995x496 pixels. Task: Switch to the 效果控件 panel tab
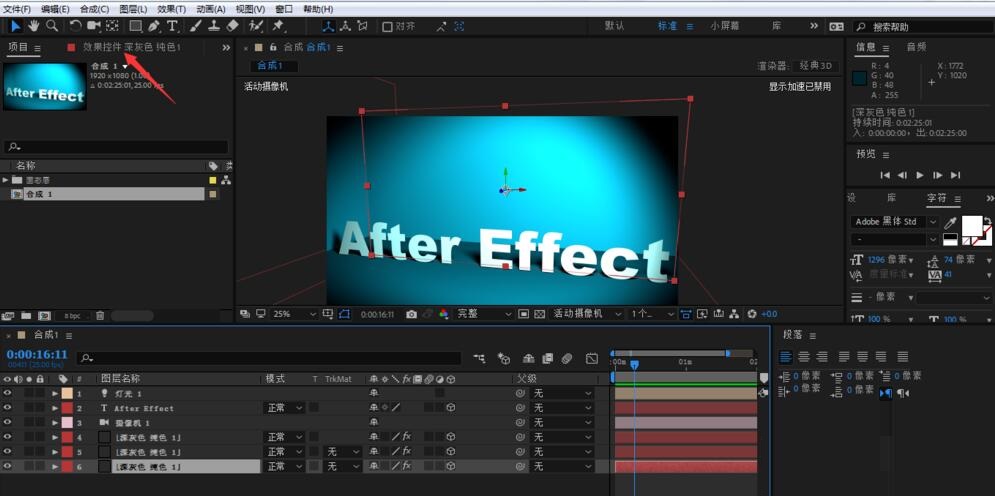131,48
